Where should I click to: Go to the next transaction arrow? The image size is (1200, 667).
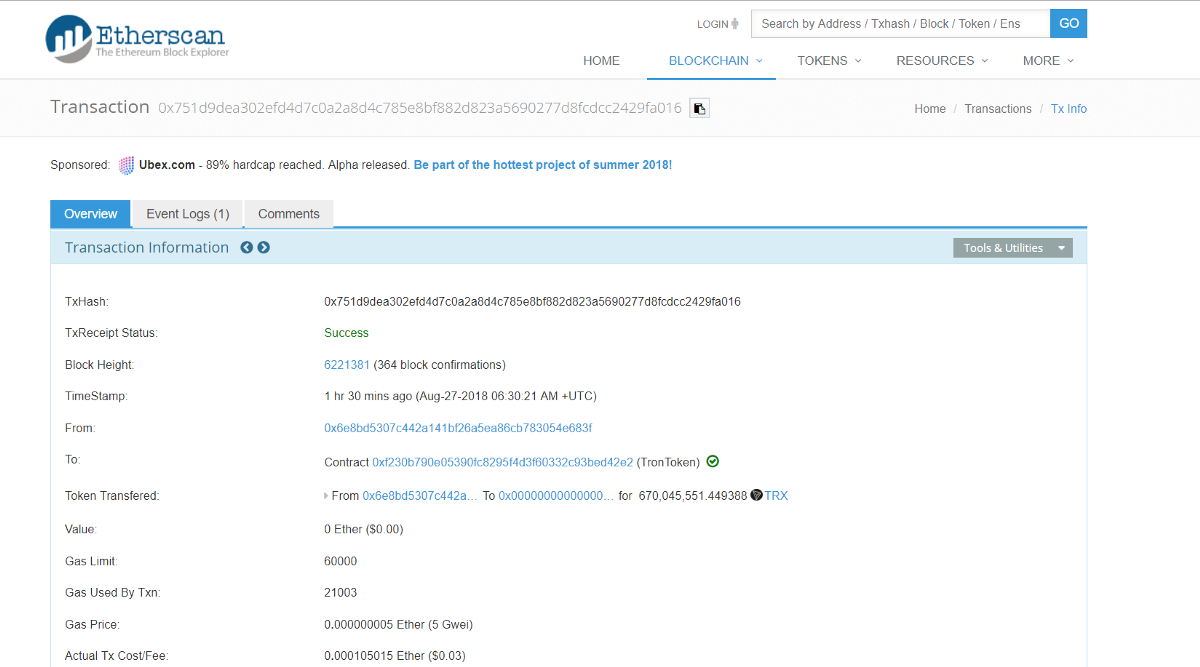point(264,247)
